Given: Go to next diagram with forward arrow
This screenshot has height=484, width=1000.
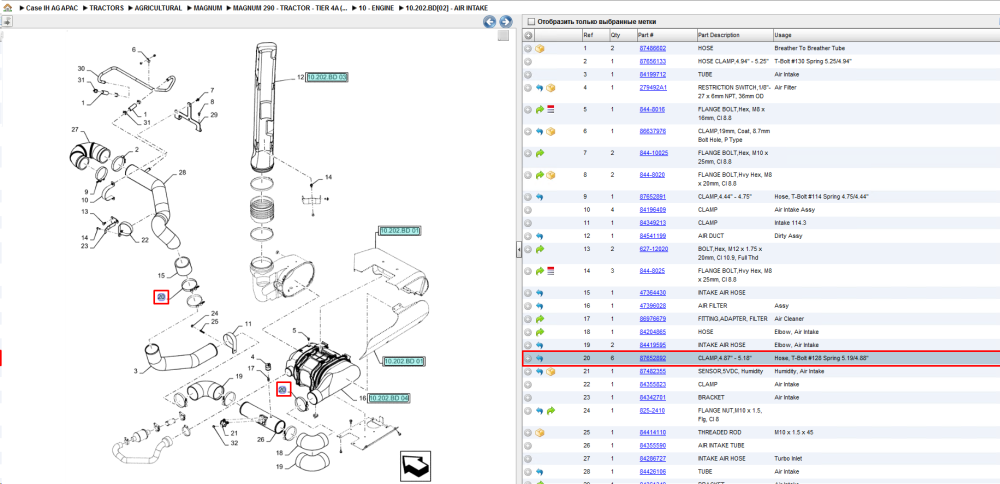Looking at the screenshot, I should coord(505,22).
